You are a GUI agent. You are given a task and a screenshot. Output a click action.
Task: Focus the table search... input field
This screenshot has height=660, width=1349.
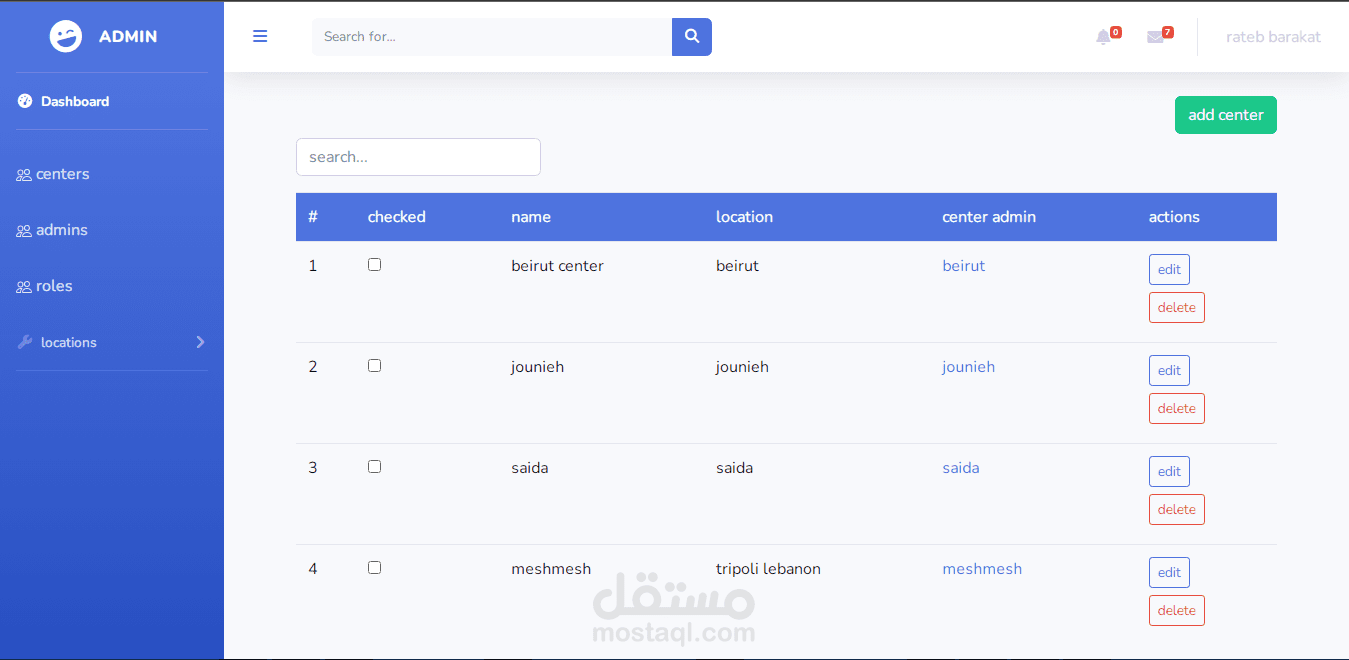[418, 157]
